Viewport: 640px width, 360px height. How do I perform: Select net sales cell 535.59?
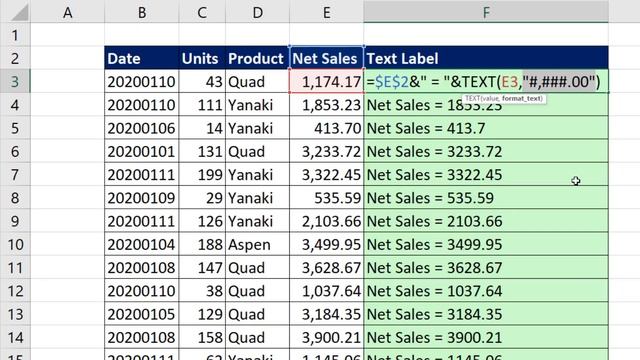(x=327, y=198)
